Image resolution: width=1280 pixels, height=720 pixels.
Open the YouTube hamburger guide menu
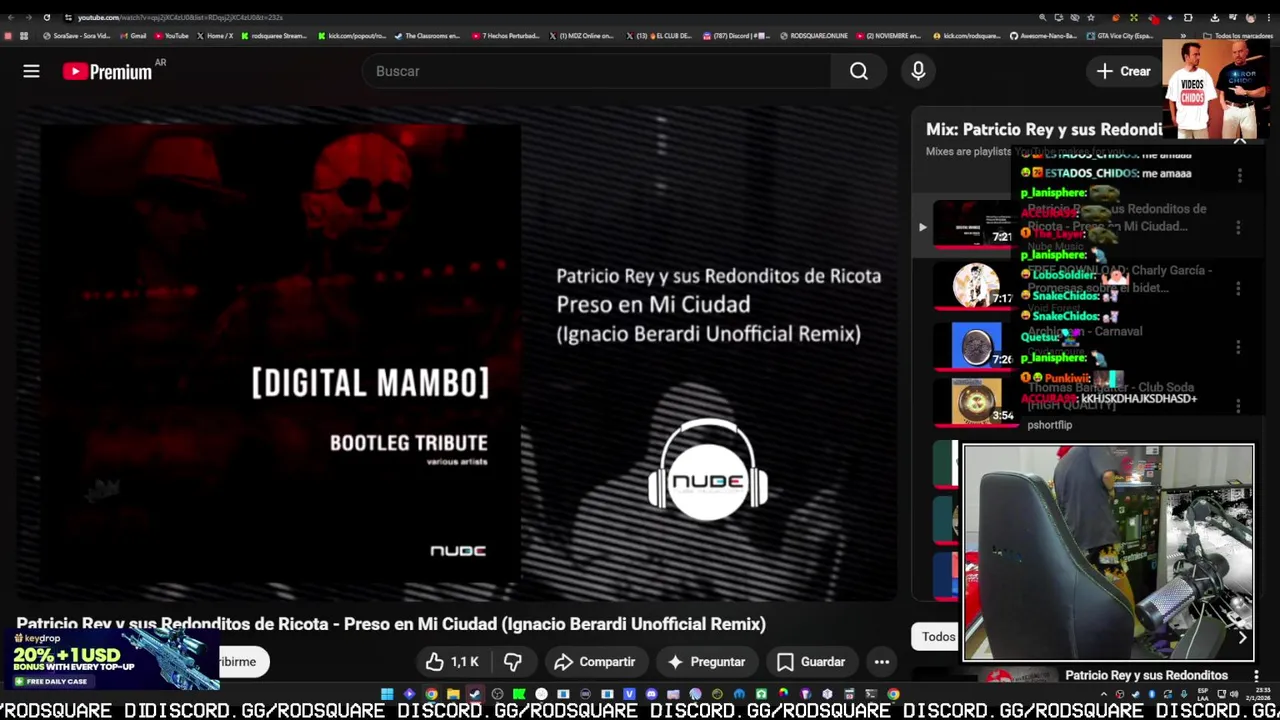click(31, 71)
